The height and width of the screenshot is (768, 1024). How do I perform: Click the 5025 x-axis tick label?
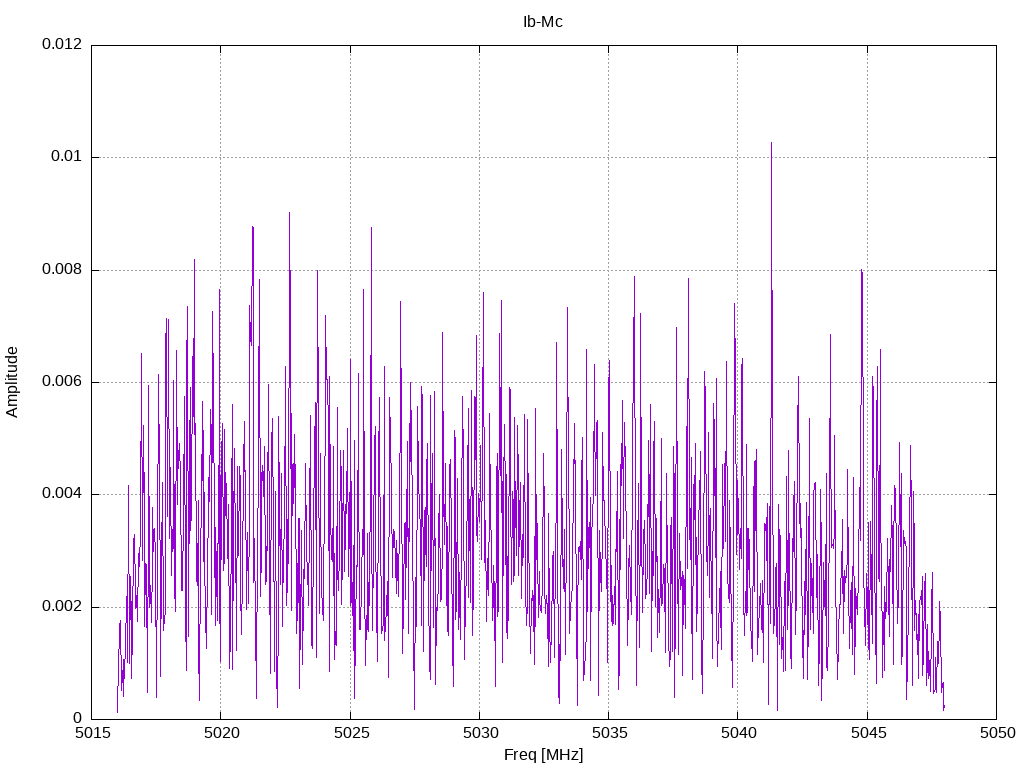coord(351,733)
